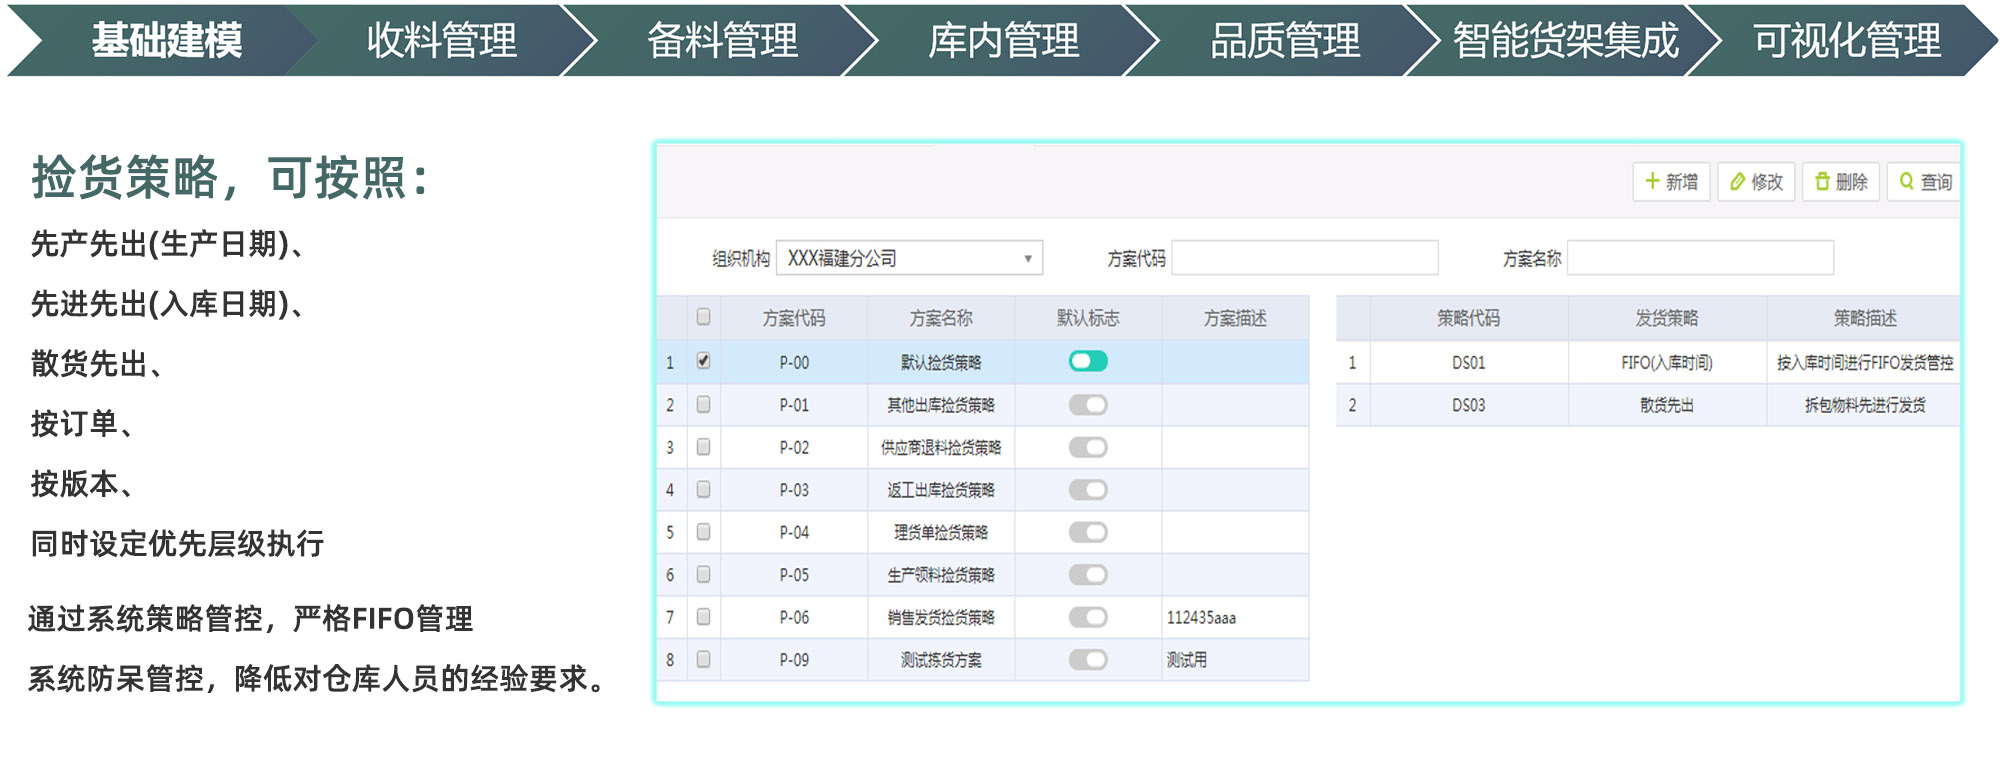Viewport: 2000px width, 765px height.
Task: Select the DS01 strategy row
Action: click(x=1468, y=363)
